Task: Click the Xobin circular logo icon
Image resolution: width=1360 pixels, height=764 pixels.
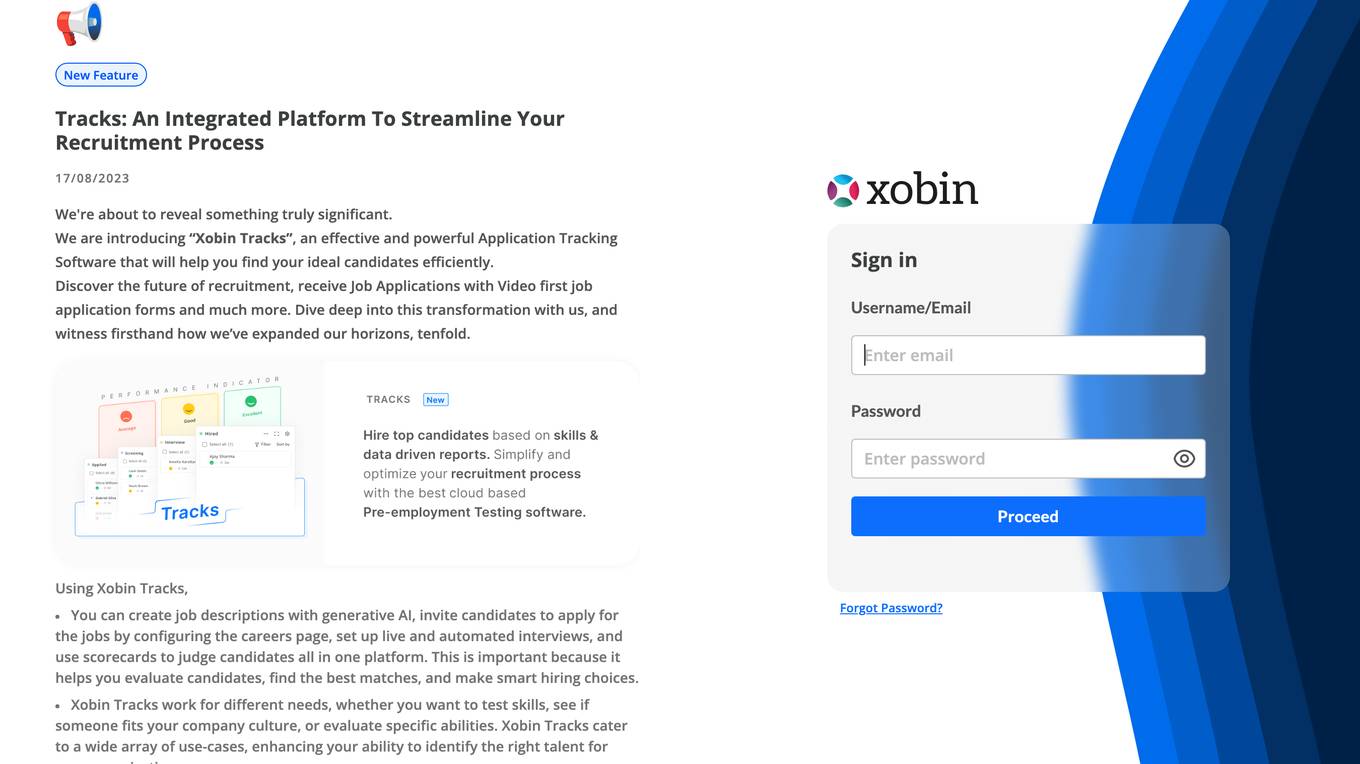Action: point(843,190)
